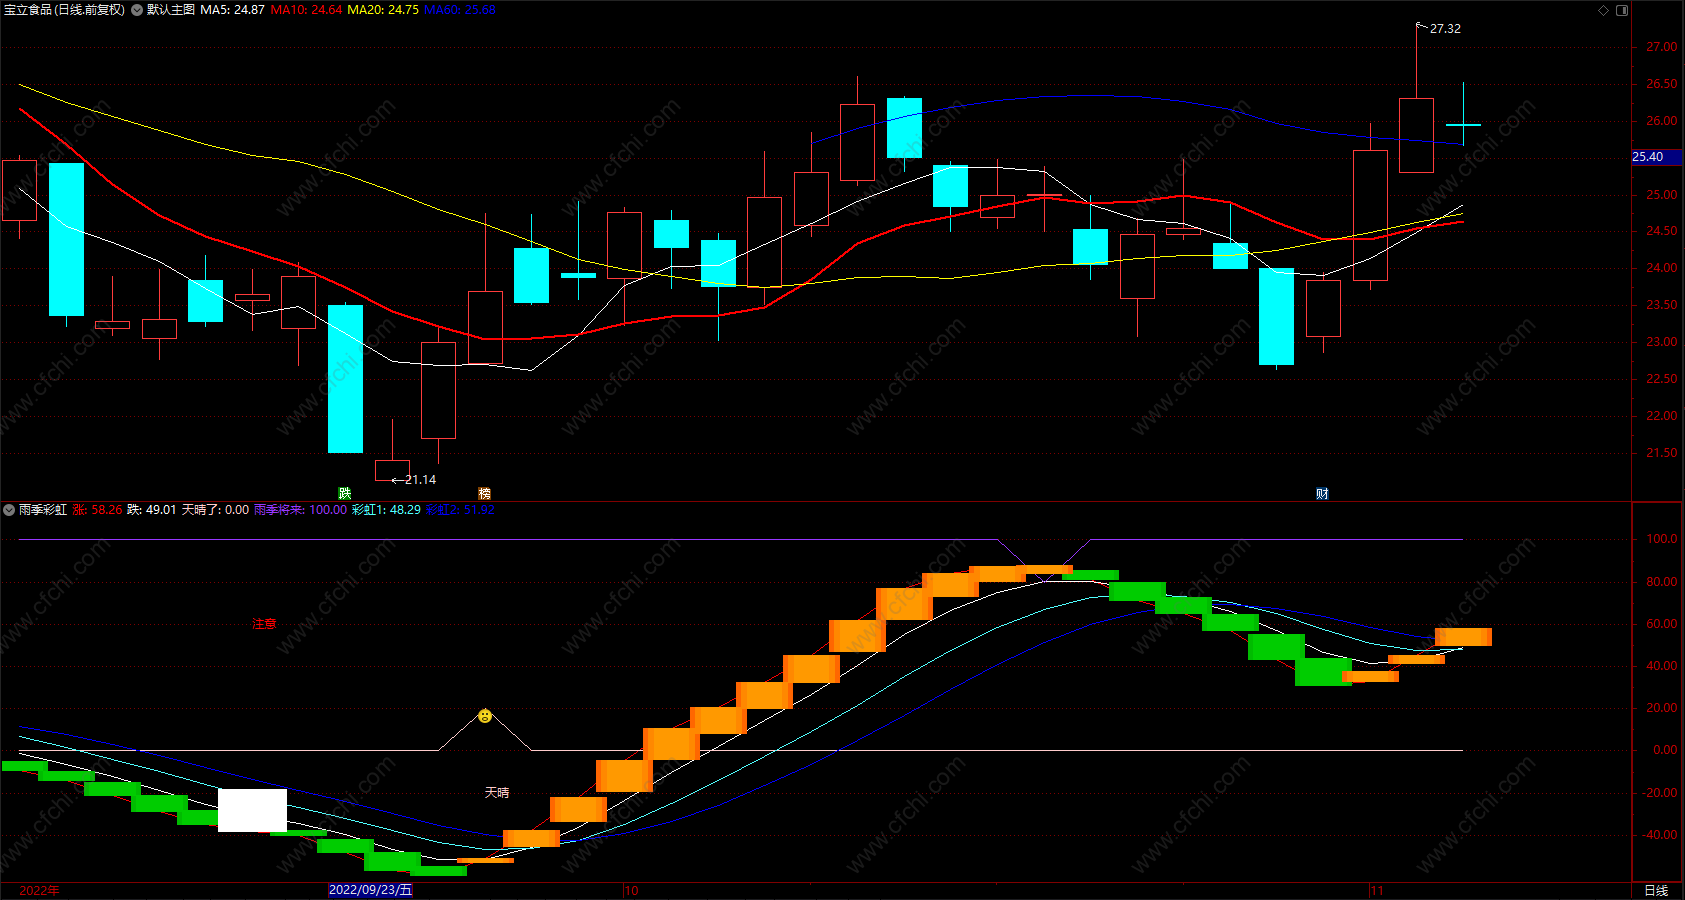
Task: Click the 彩虹1: 48.29 indicator value
Action: click(x=386, y=510)
